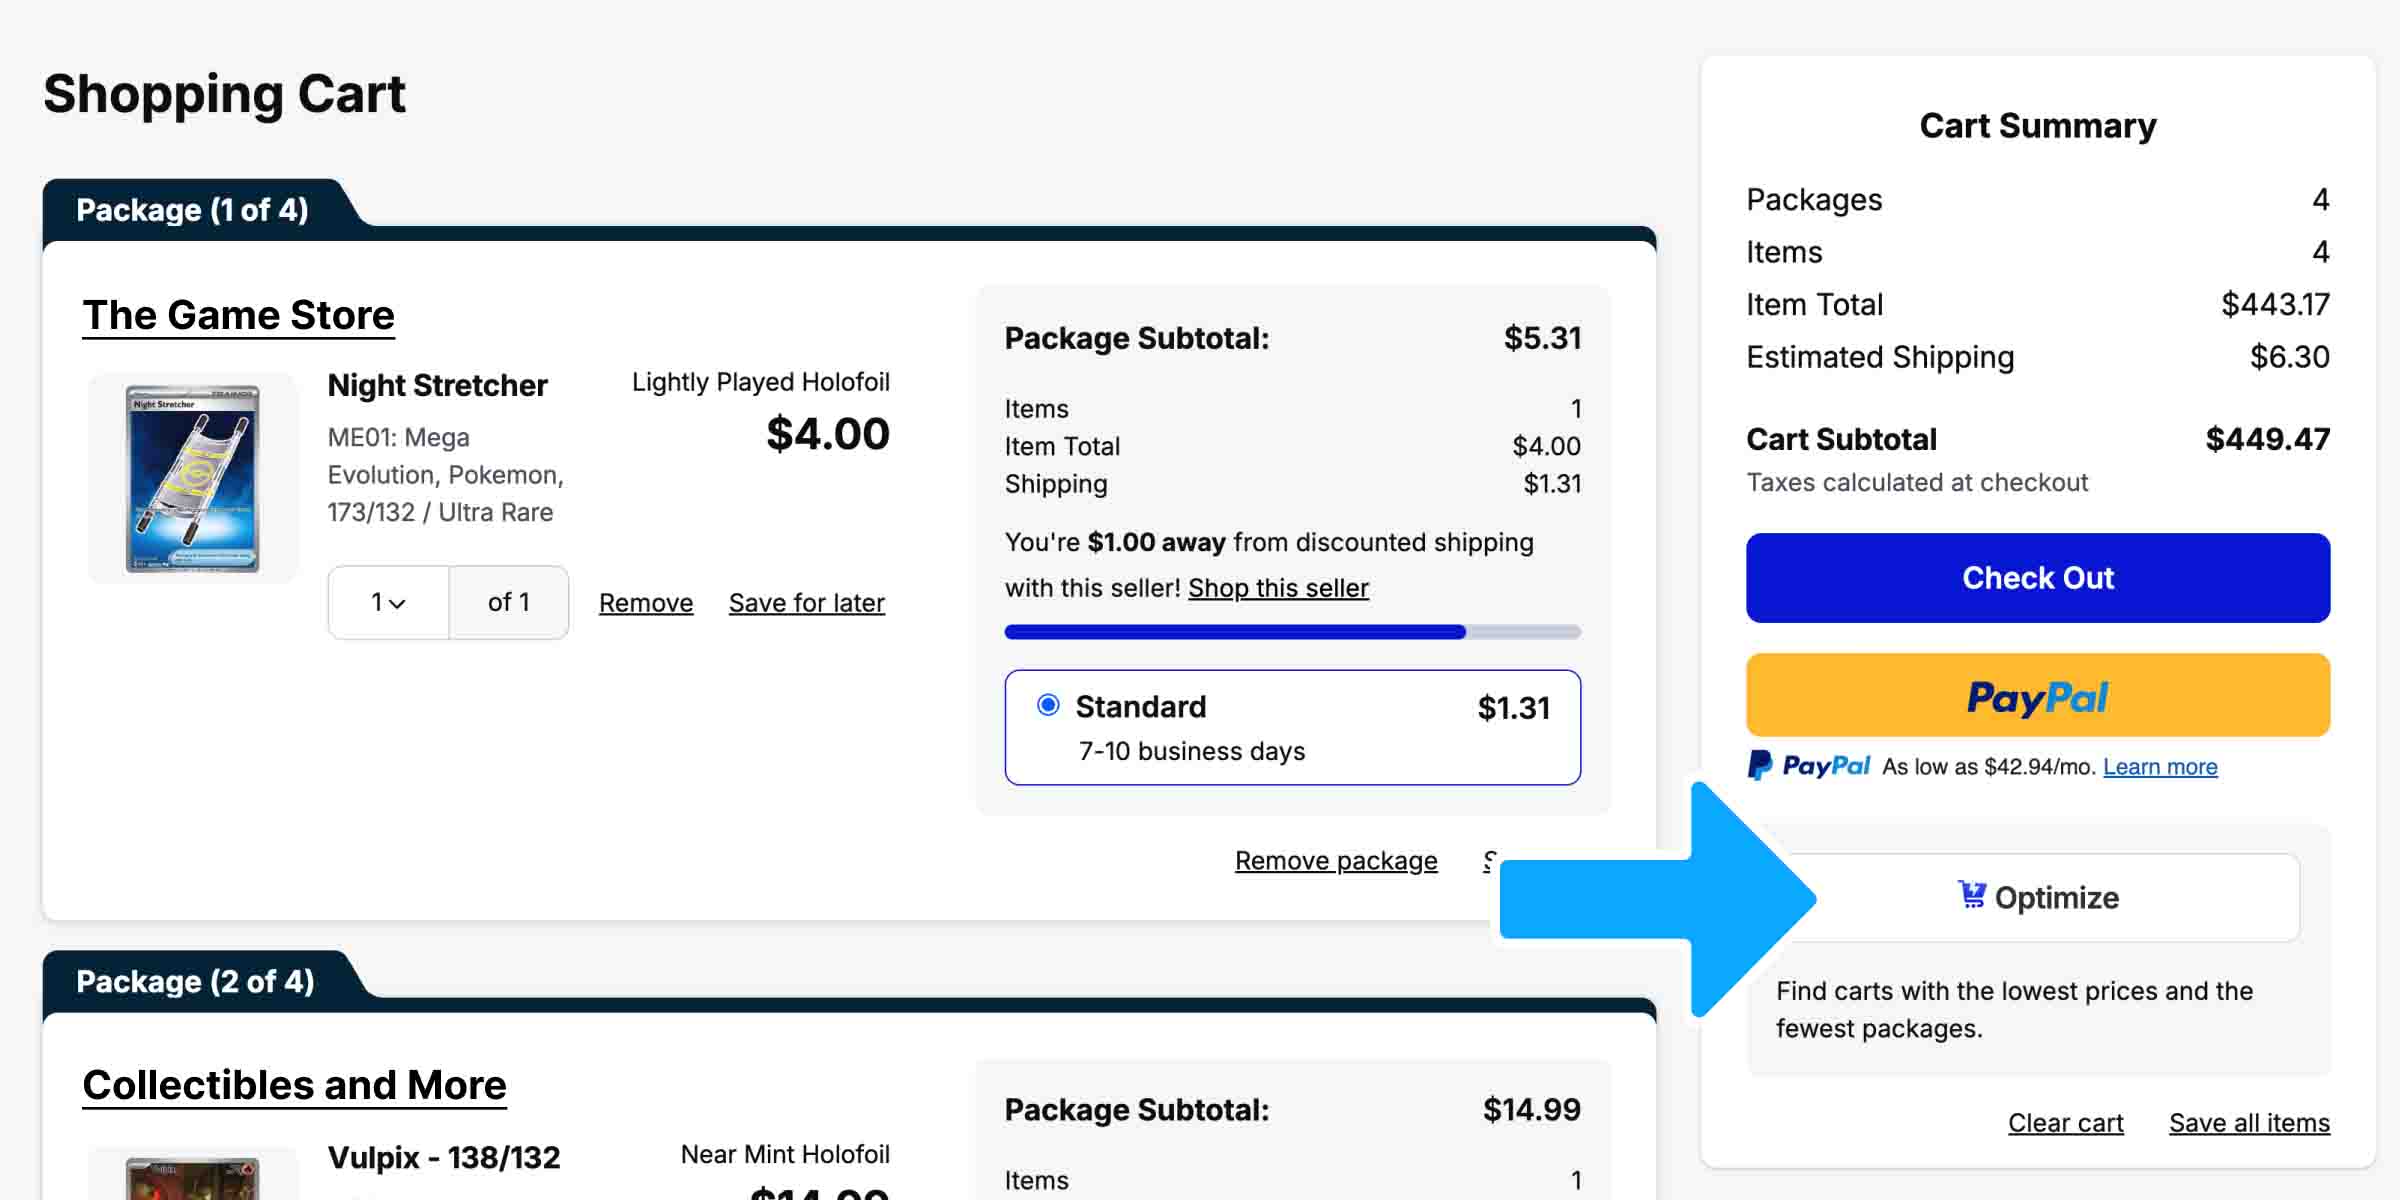Save Night Stretcher for later
Viewport: 2400px width, 1200px height.
click(806, 603)
